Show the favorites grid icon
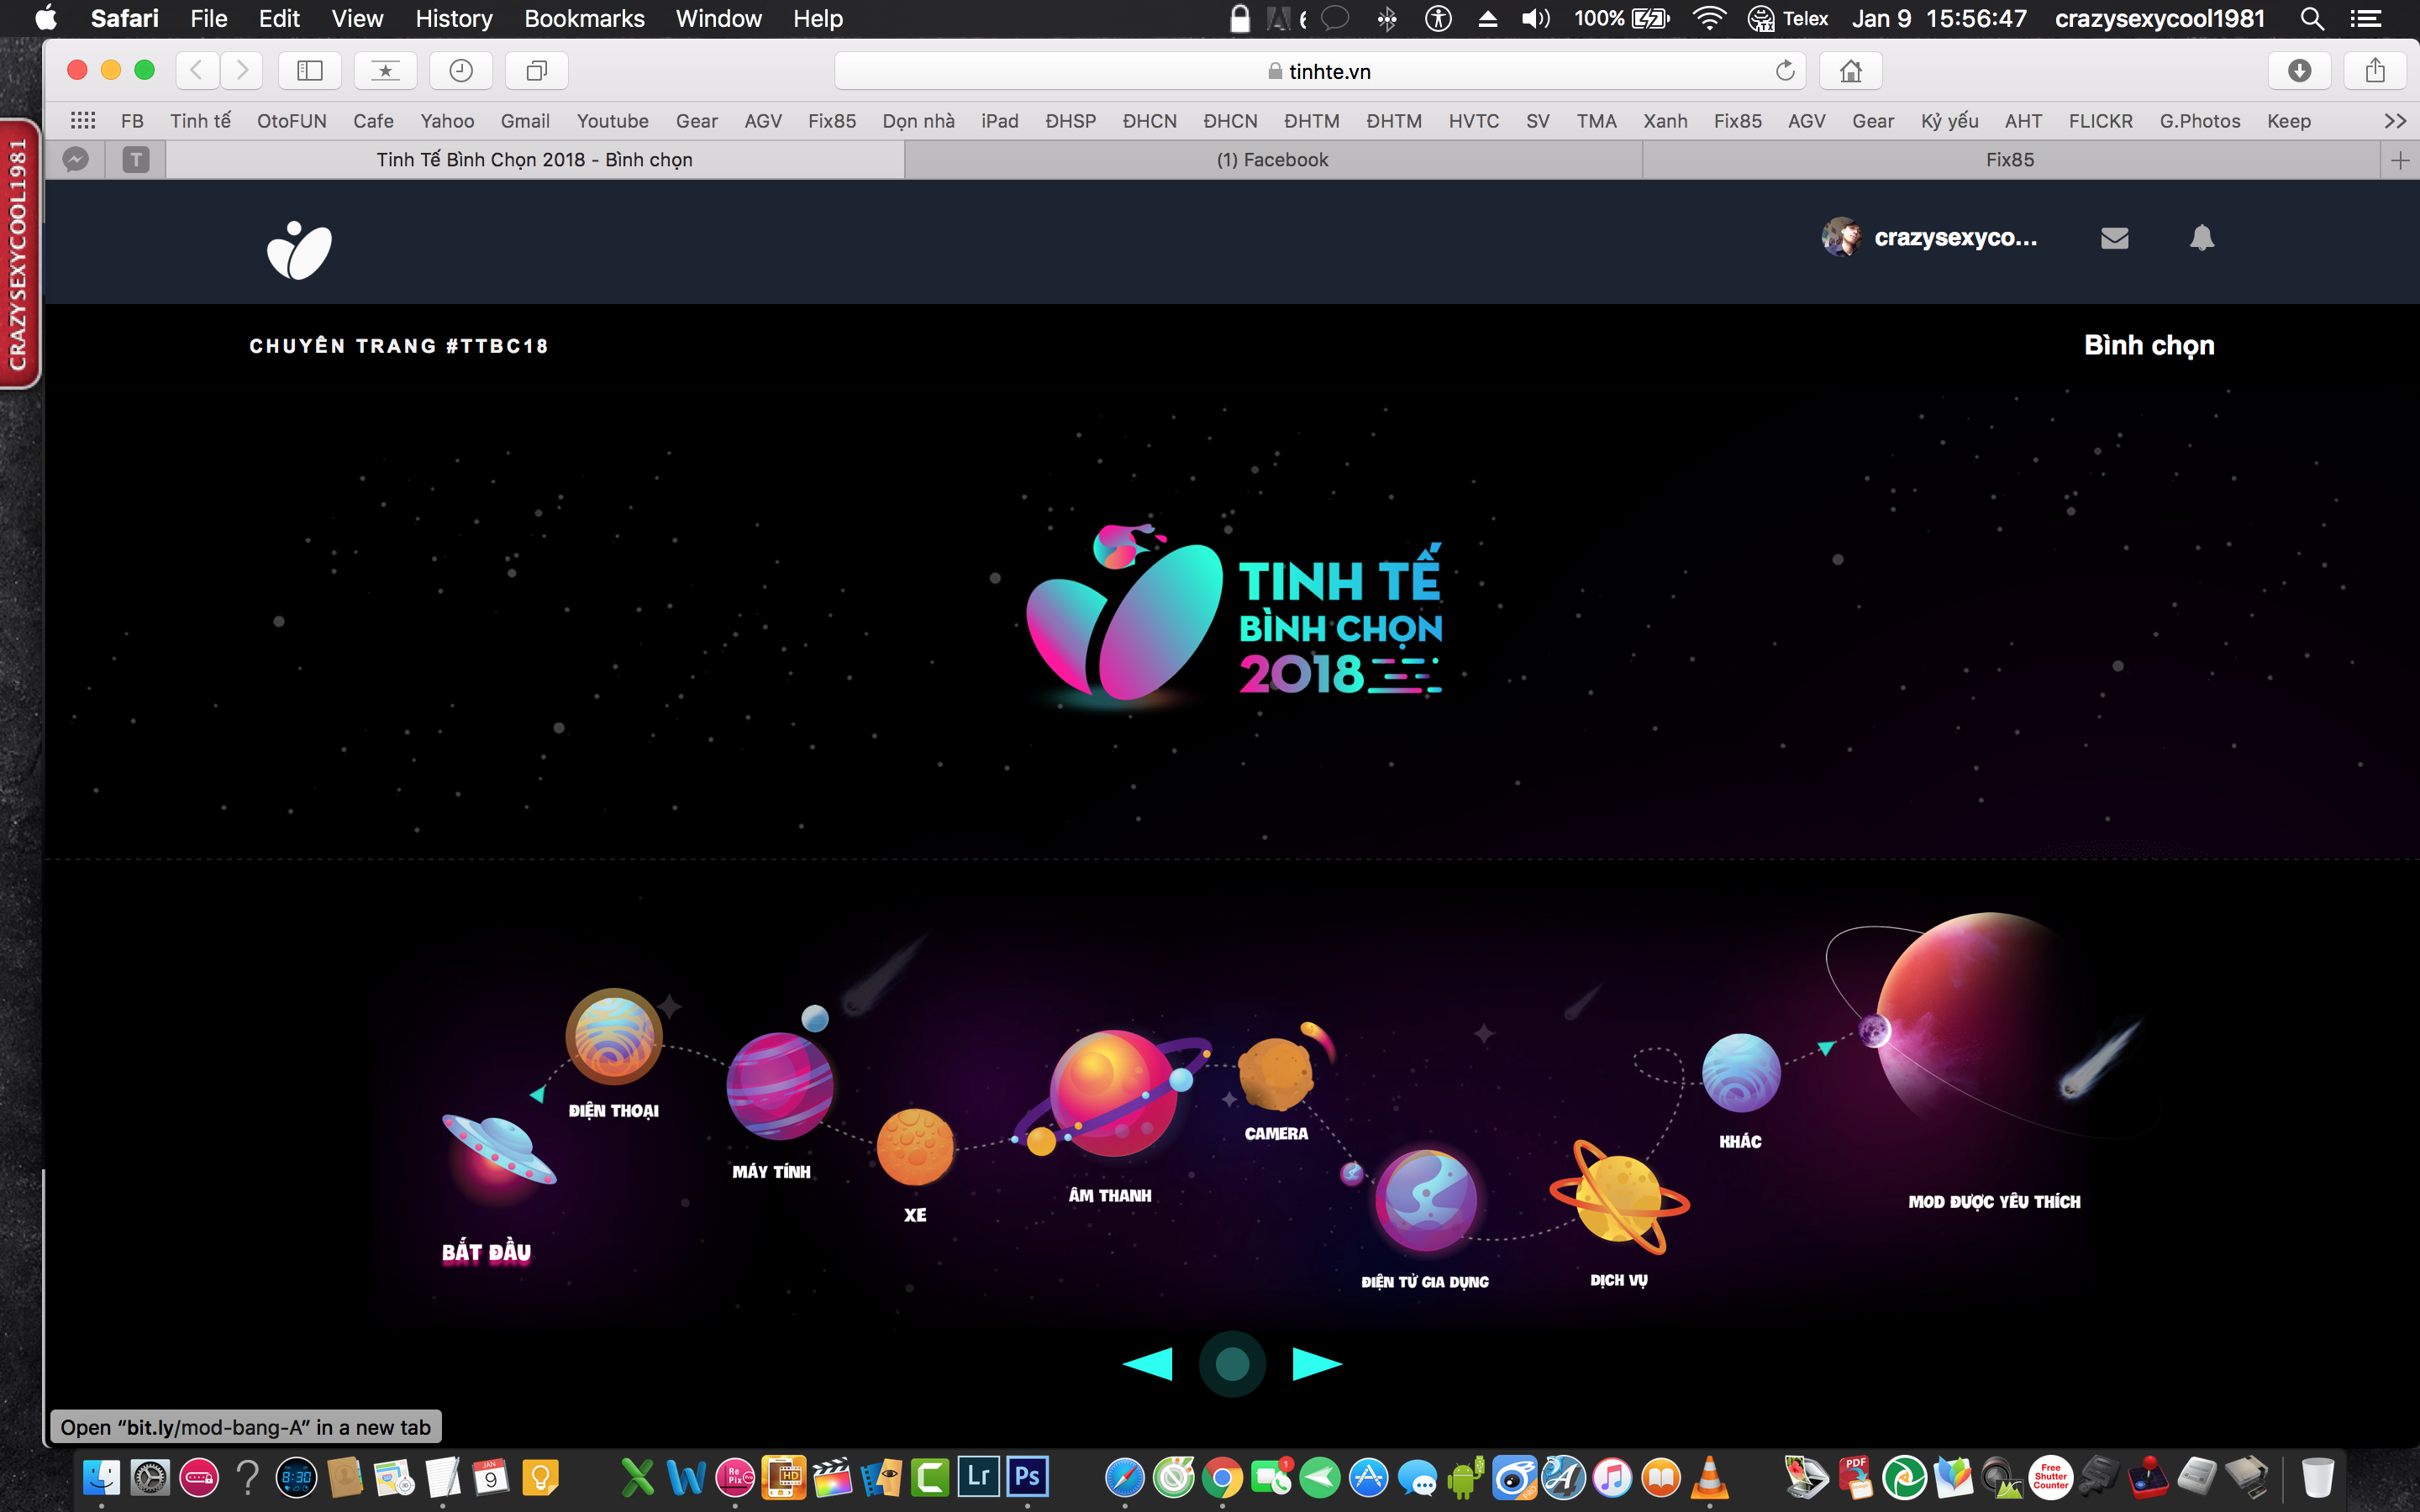 (x=83, y=121)
